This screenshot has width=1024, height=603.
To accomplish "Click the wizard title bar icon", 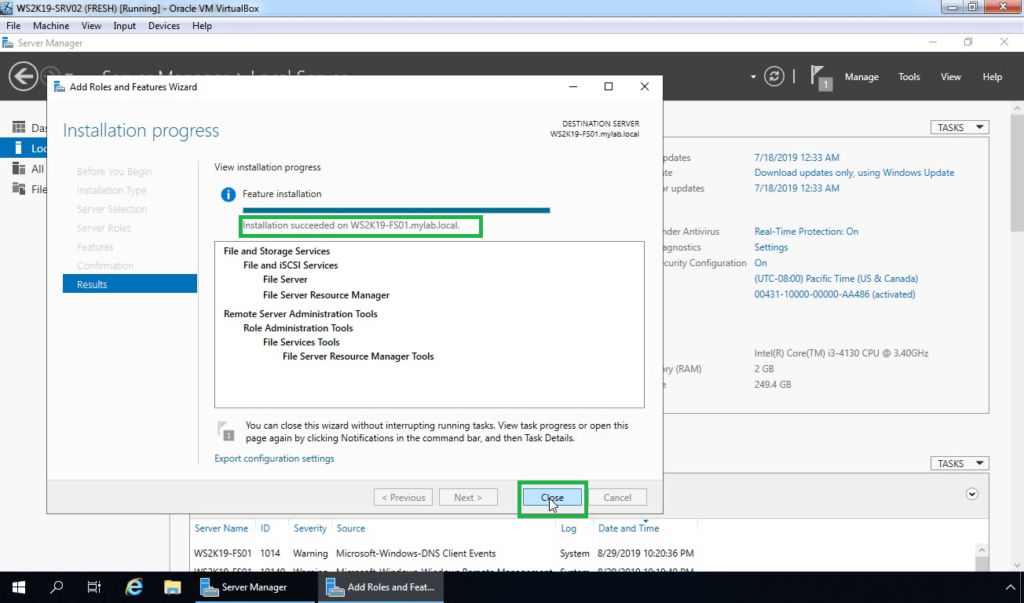I will 59,87.
